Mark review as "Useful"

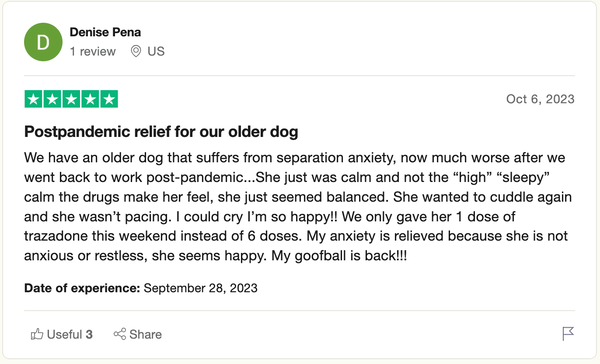click(62, 334)
